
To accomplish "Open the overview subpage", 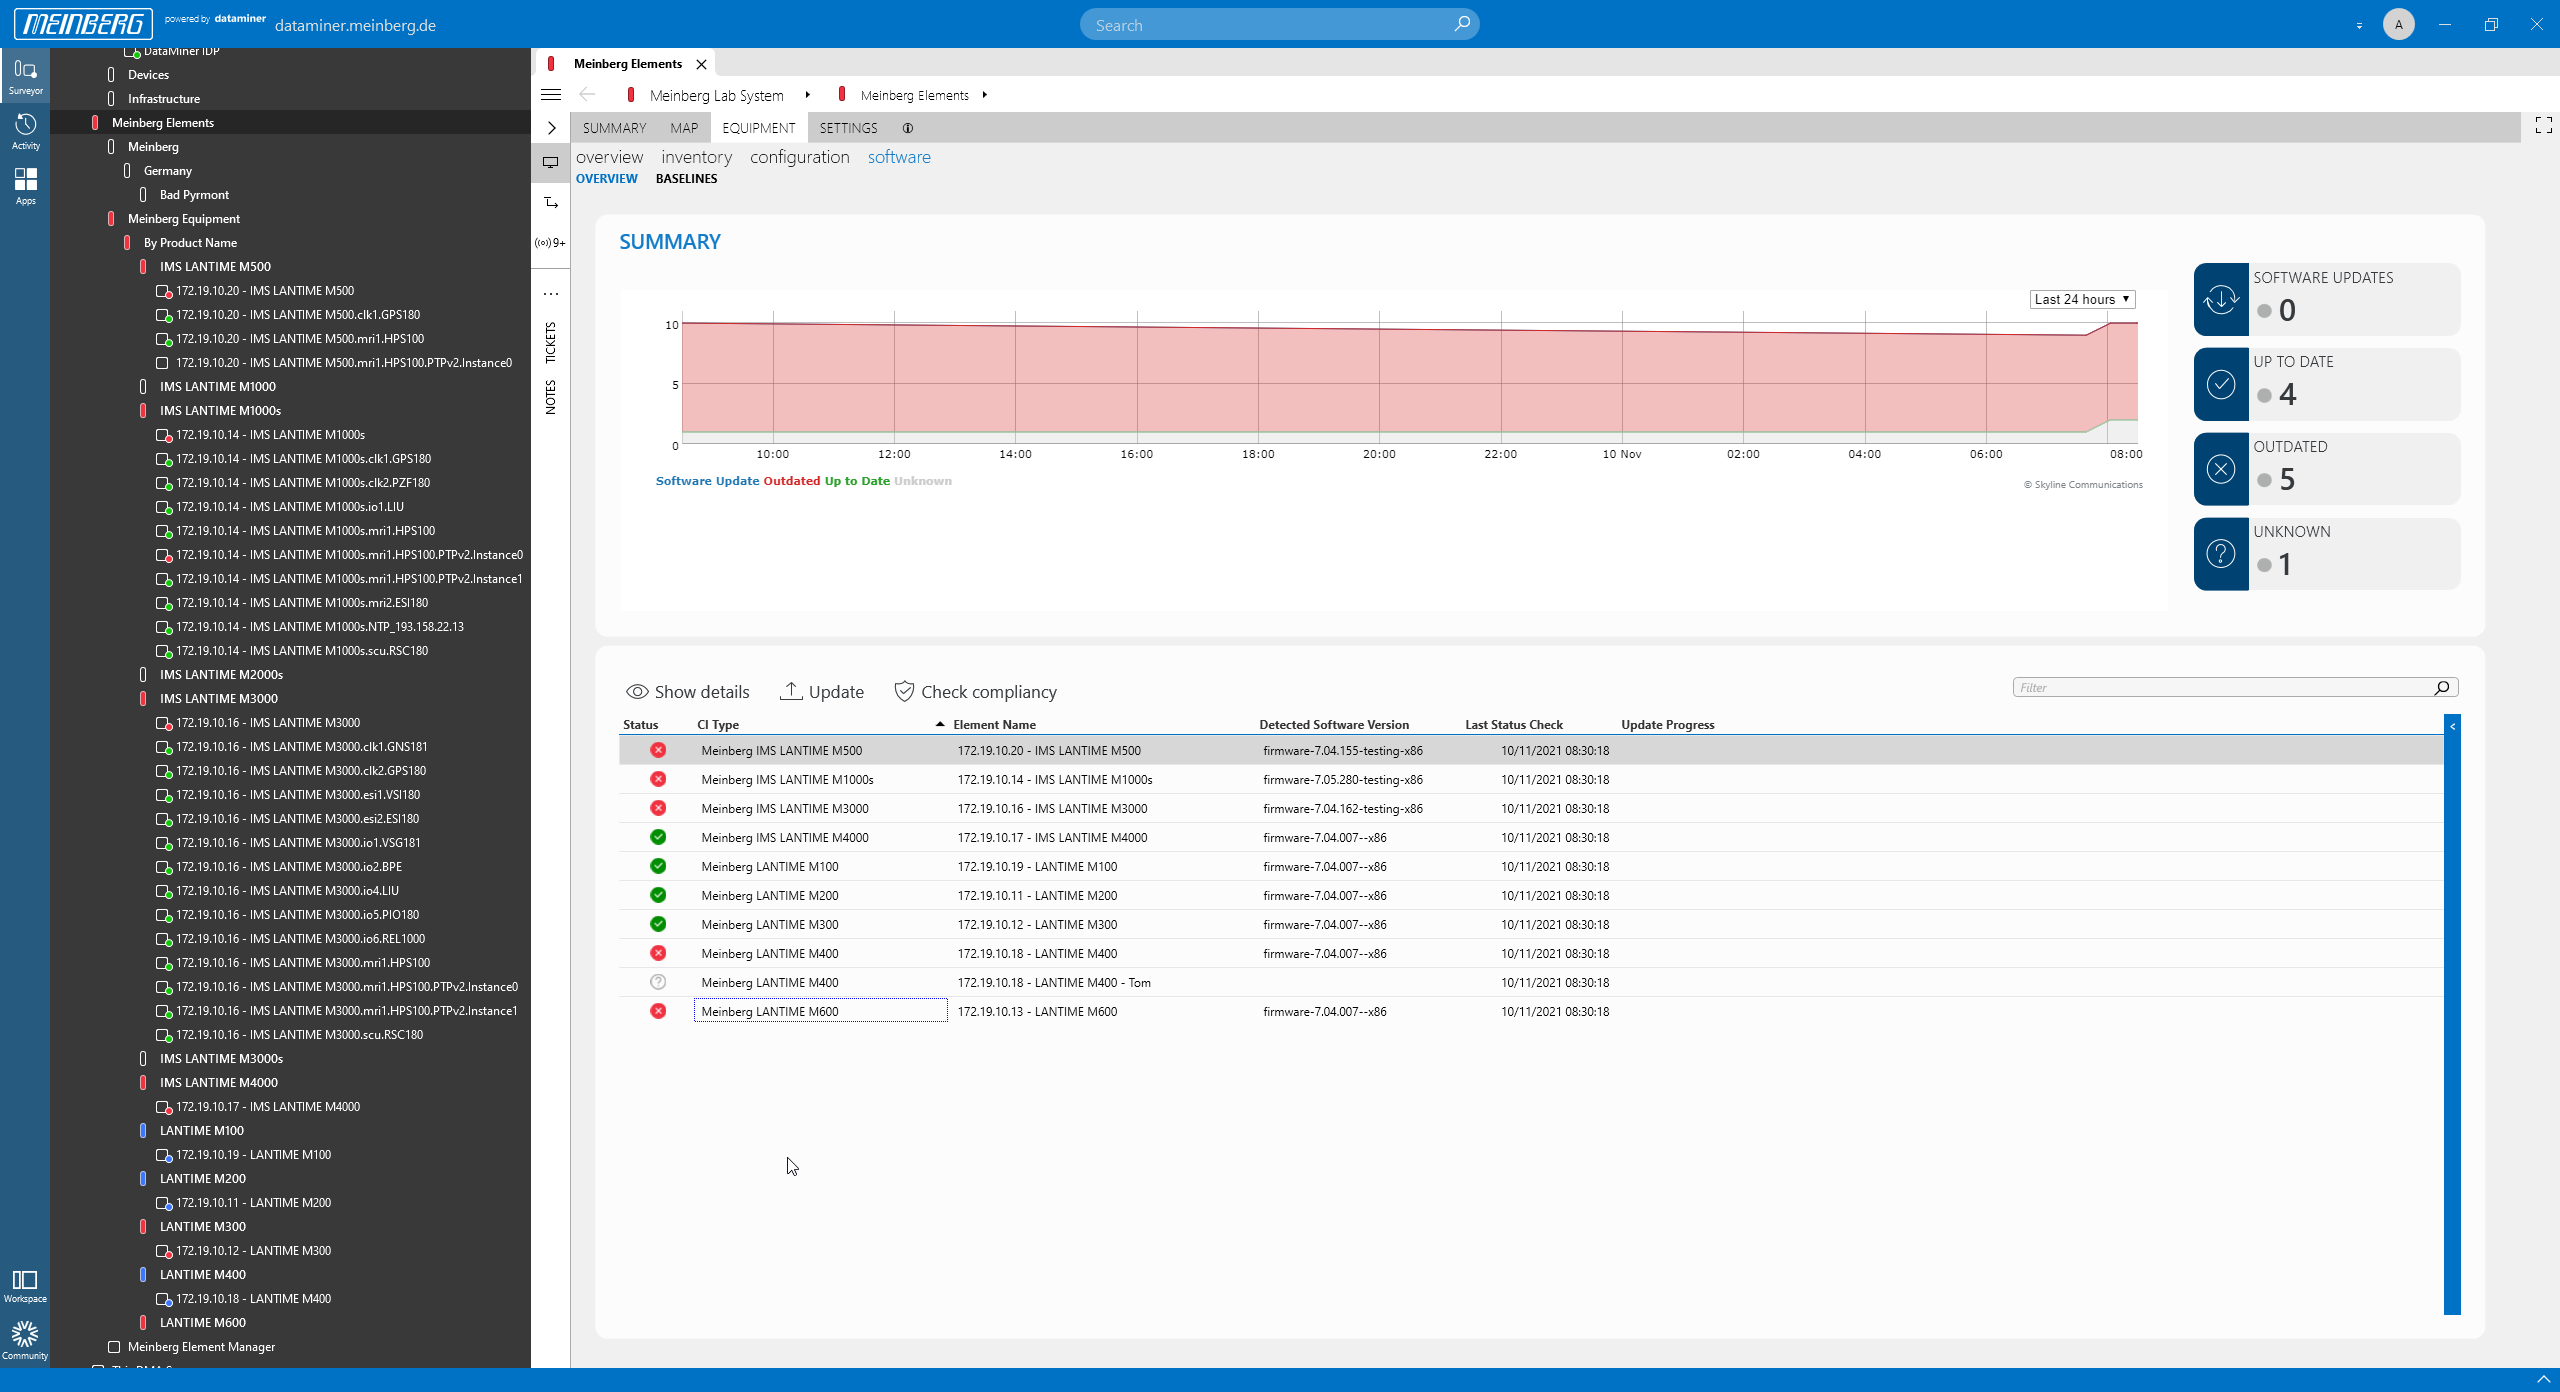I will click(x=609, y=157).
